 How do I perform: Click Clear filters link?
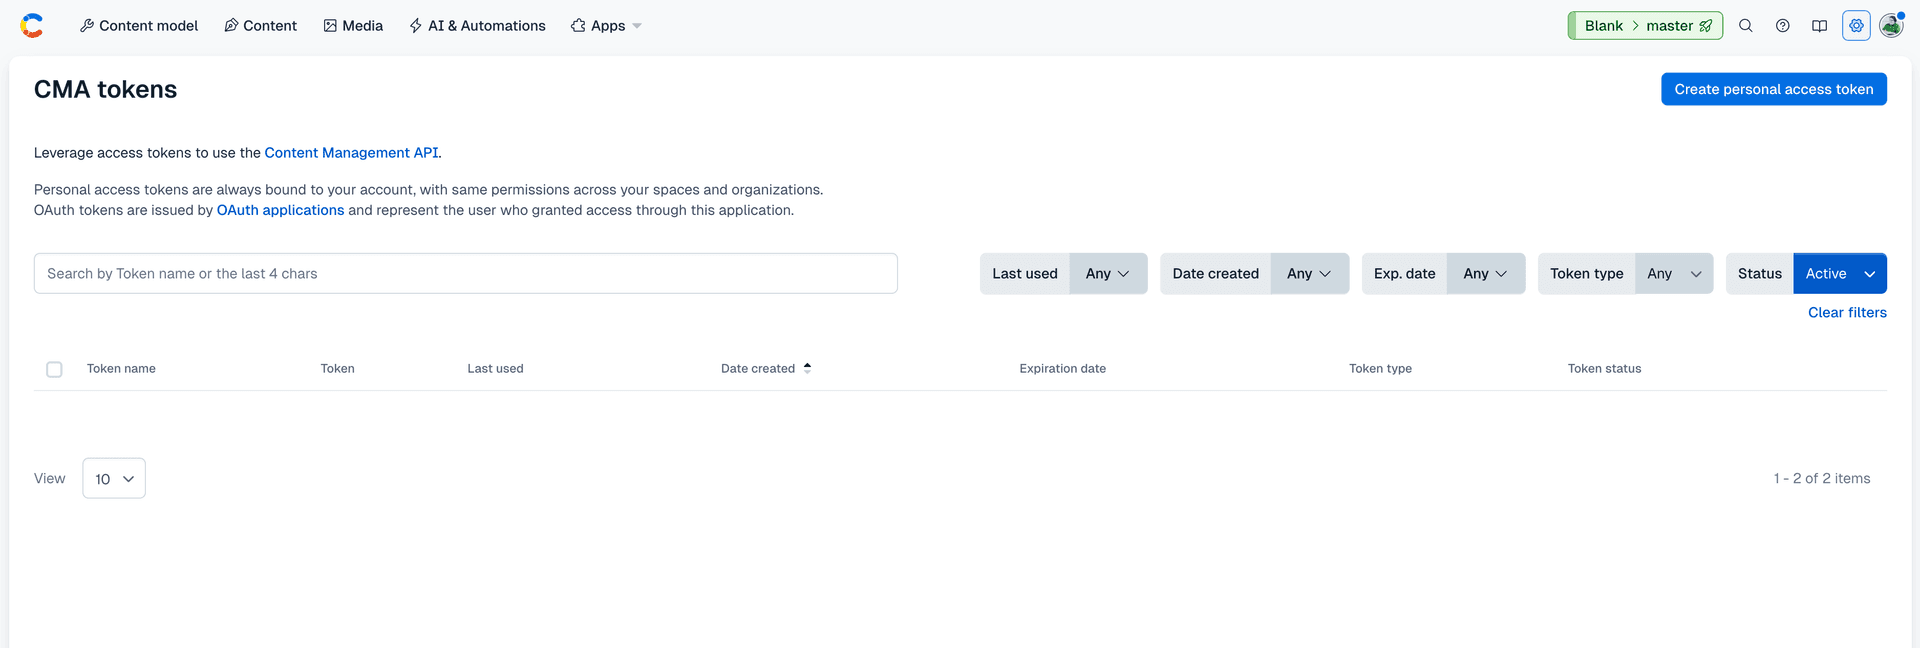click(1847, 312)
